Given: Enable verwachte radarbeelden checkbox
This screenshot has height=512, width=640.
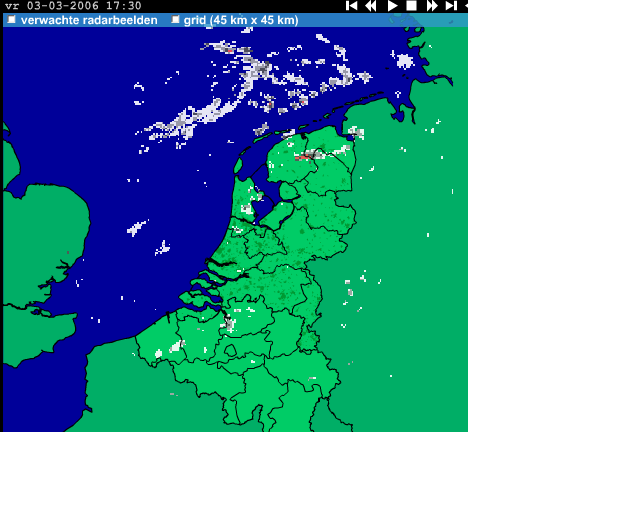Looking at the screenshot, I should point(11,19).
